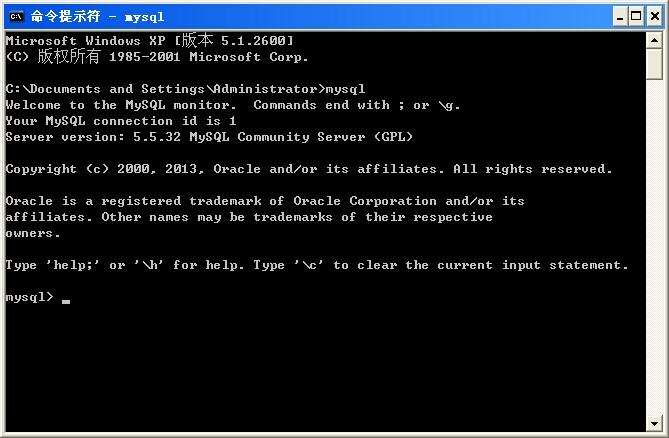Click the "Microsoft Windows XP" version line

tap(150, 41)
